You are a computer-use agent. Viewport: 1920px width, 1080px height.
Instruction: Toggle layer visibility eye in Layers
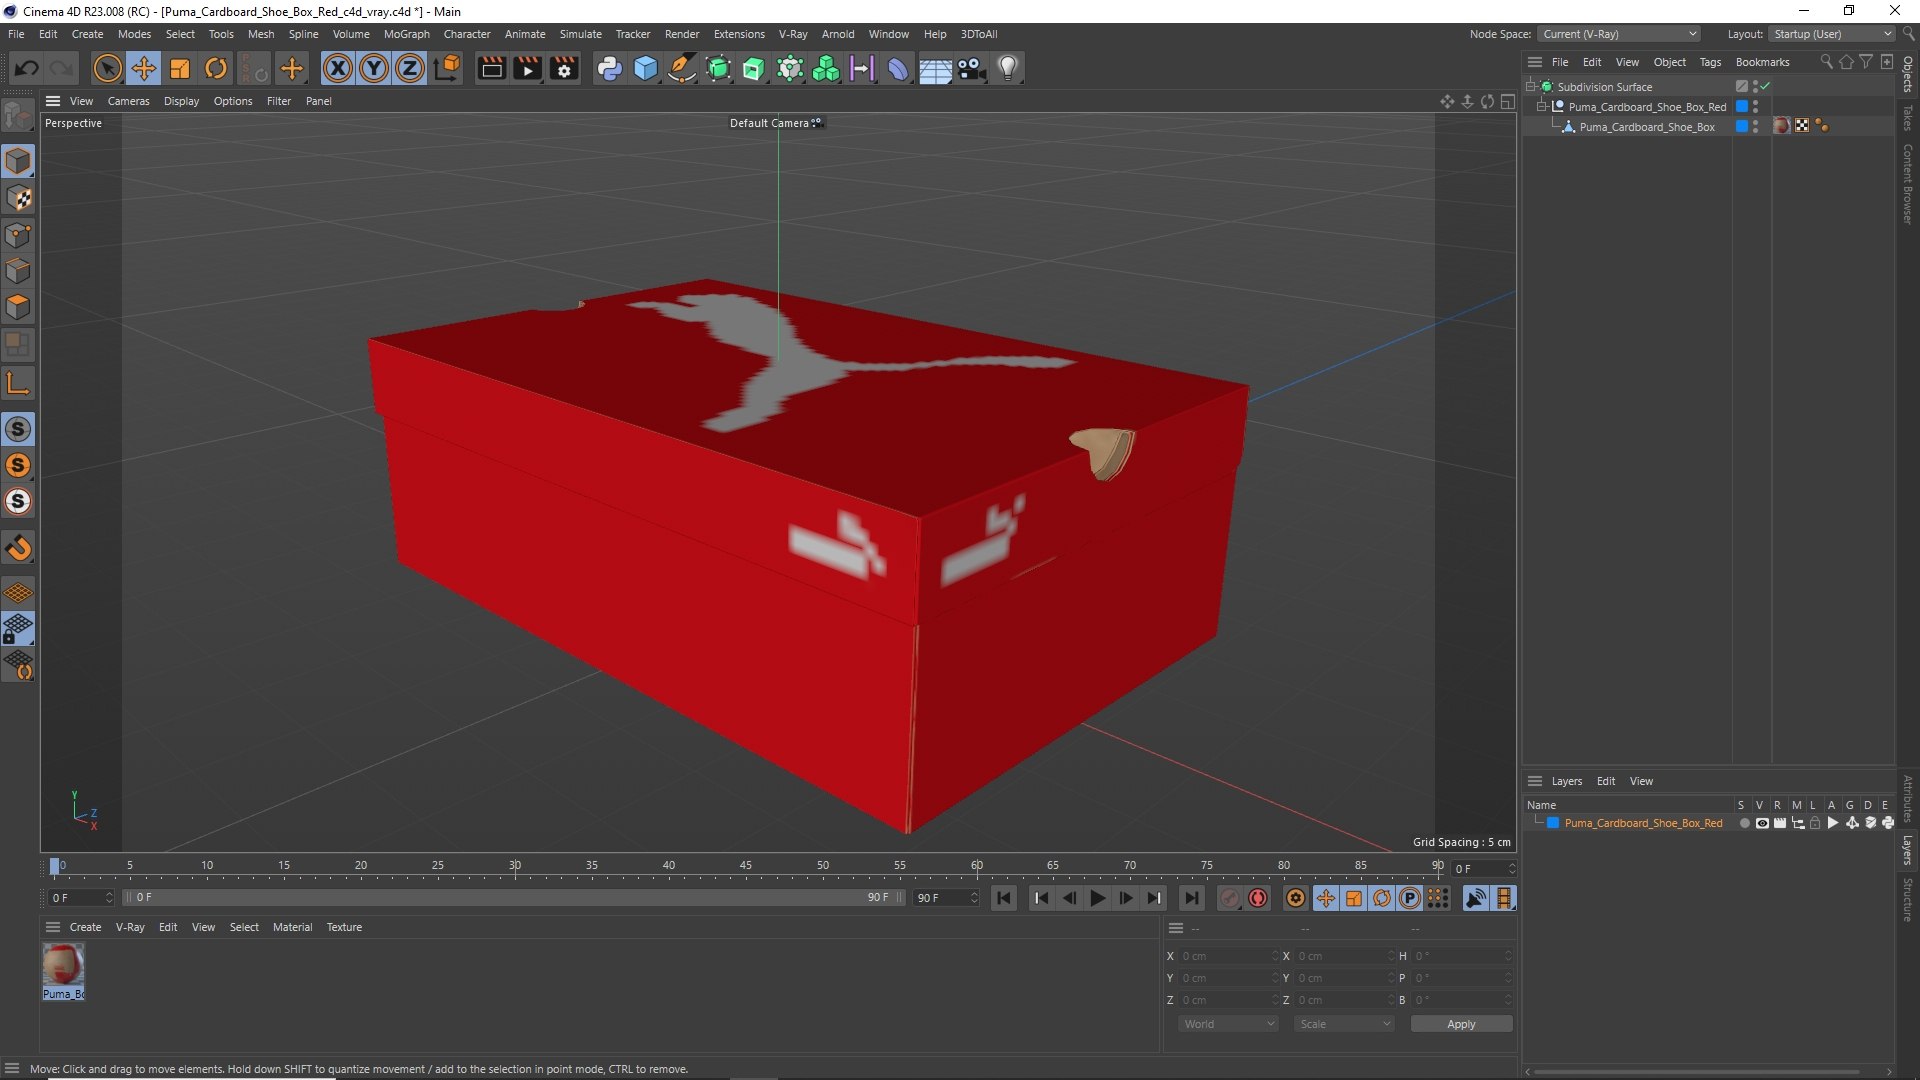click(x=1762, y=823)
